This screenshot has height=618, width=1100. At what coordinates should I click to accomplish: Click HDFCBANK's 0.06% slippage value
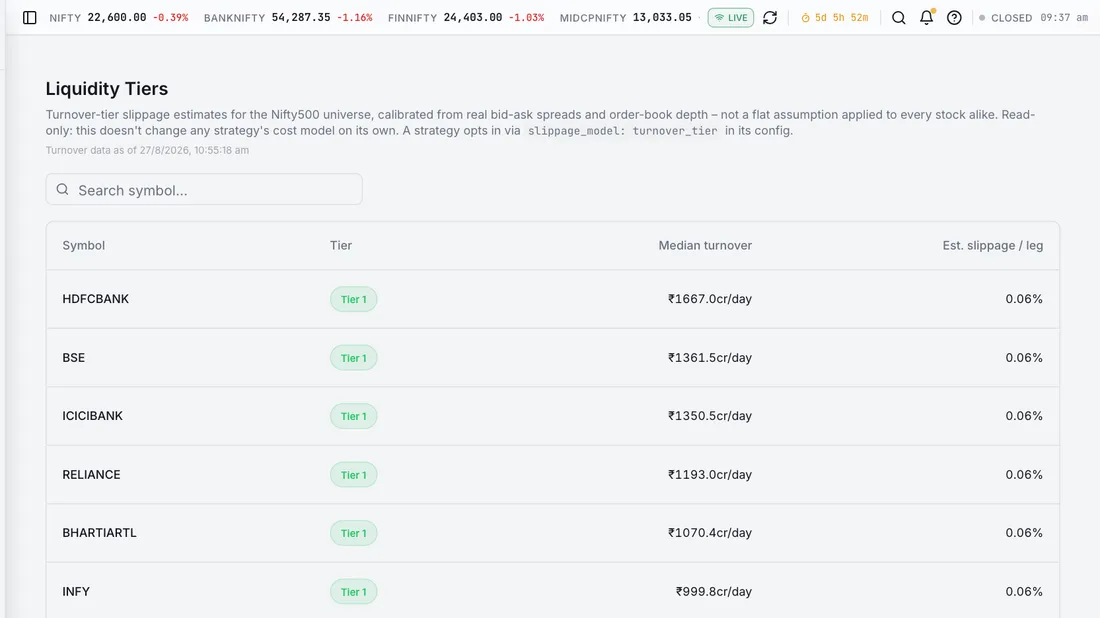pyautogui.click(x=1024, y=299)
